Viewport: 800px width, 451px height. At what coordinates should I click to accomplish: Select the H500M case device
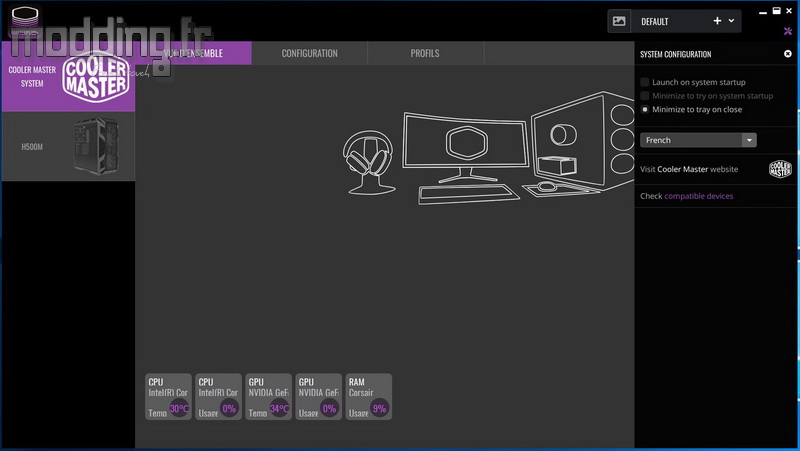[68, 147]
